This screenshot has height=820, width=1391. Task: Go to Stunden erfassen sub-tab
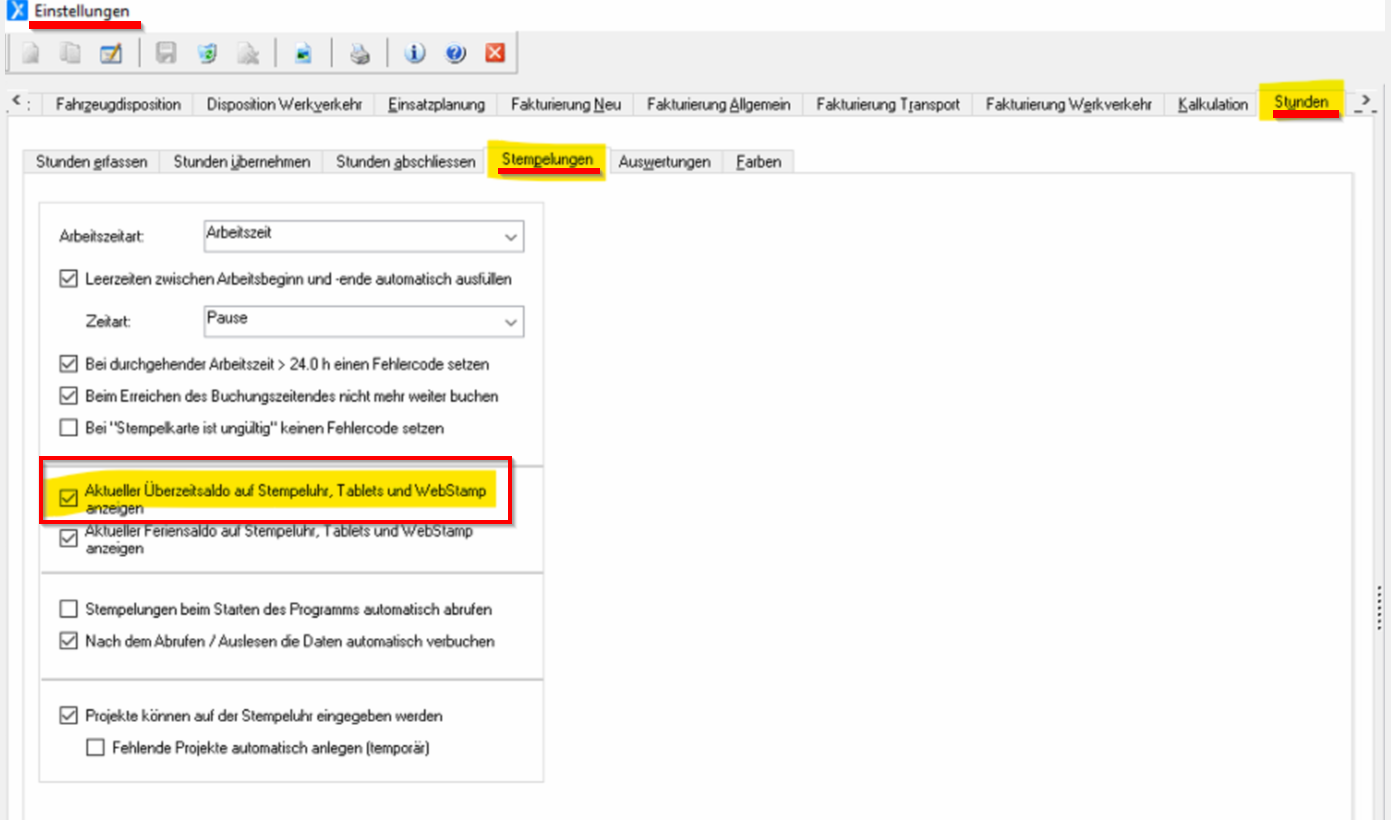91,161
